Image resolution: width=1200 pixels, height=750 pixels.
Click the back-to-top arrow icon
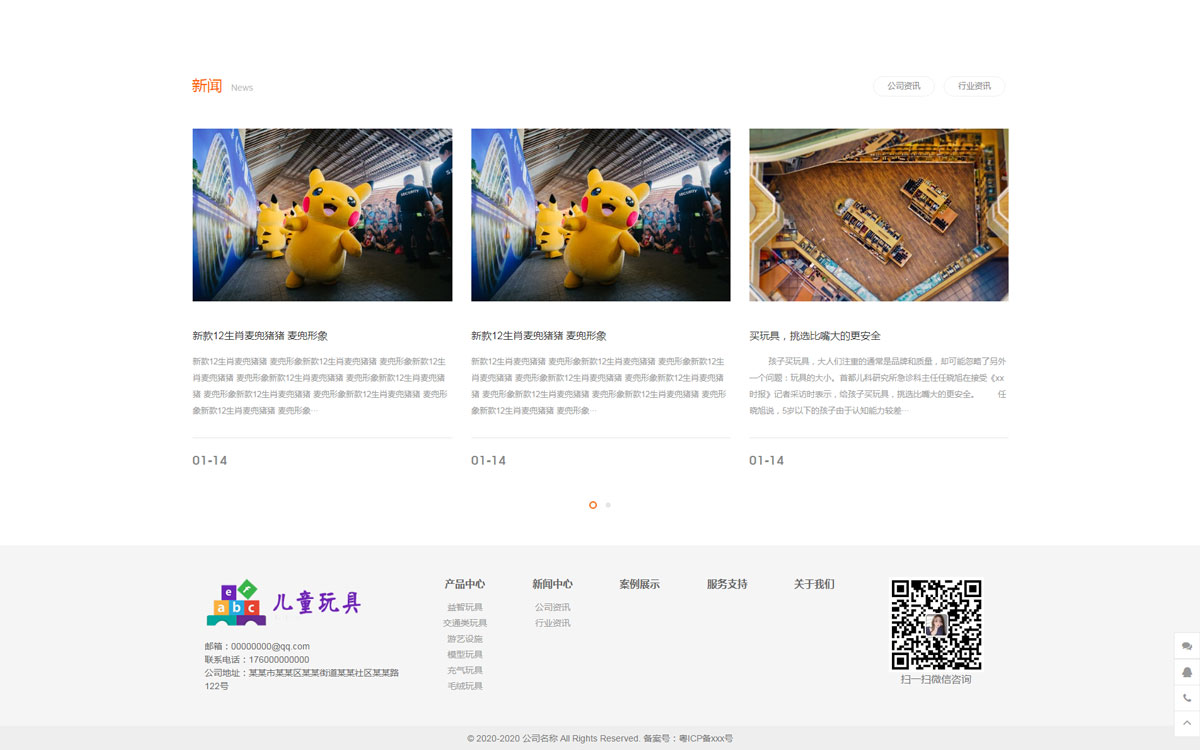tap(1187, 723)
